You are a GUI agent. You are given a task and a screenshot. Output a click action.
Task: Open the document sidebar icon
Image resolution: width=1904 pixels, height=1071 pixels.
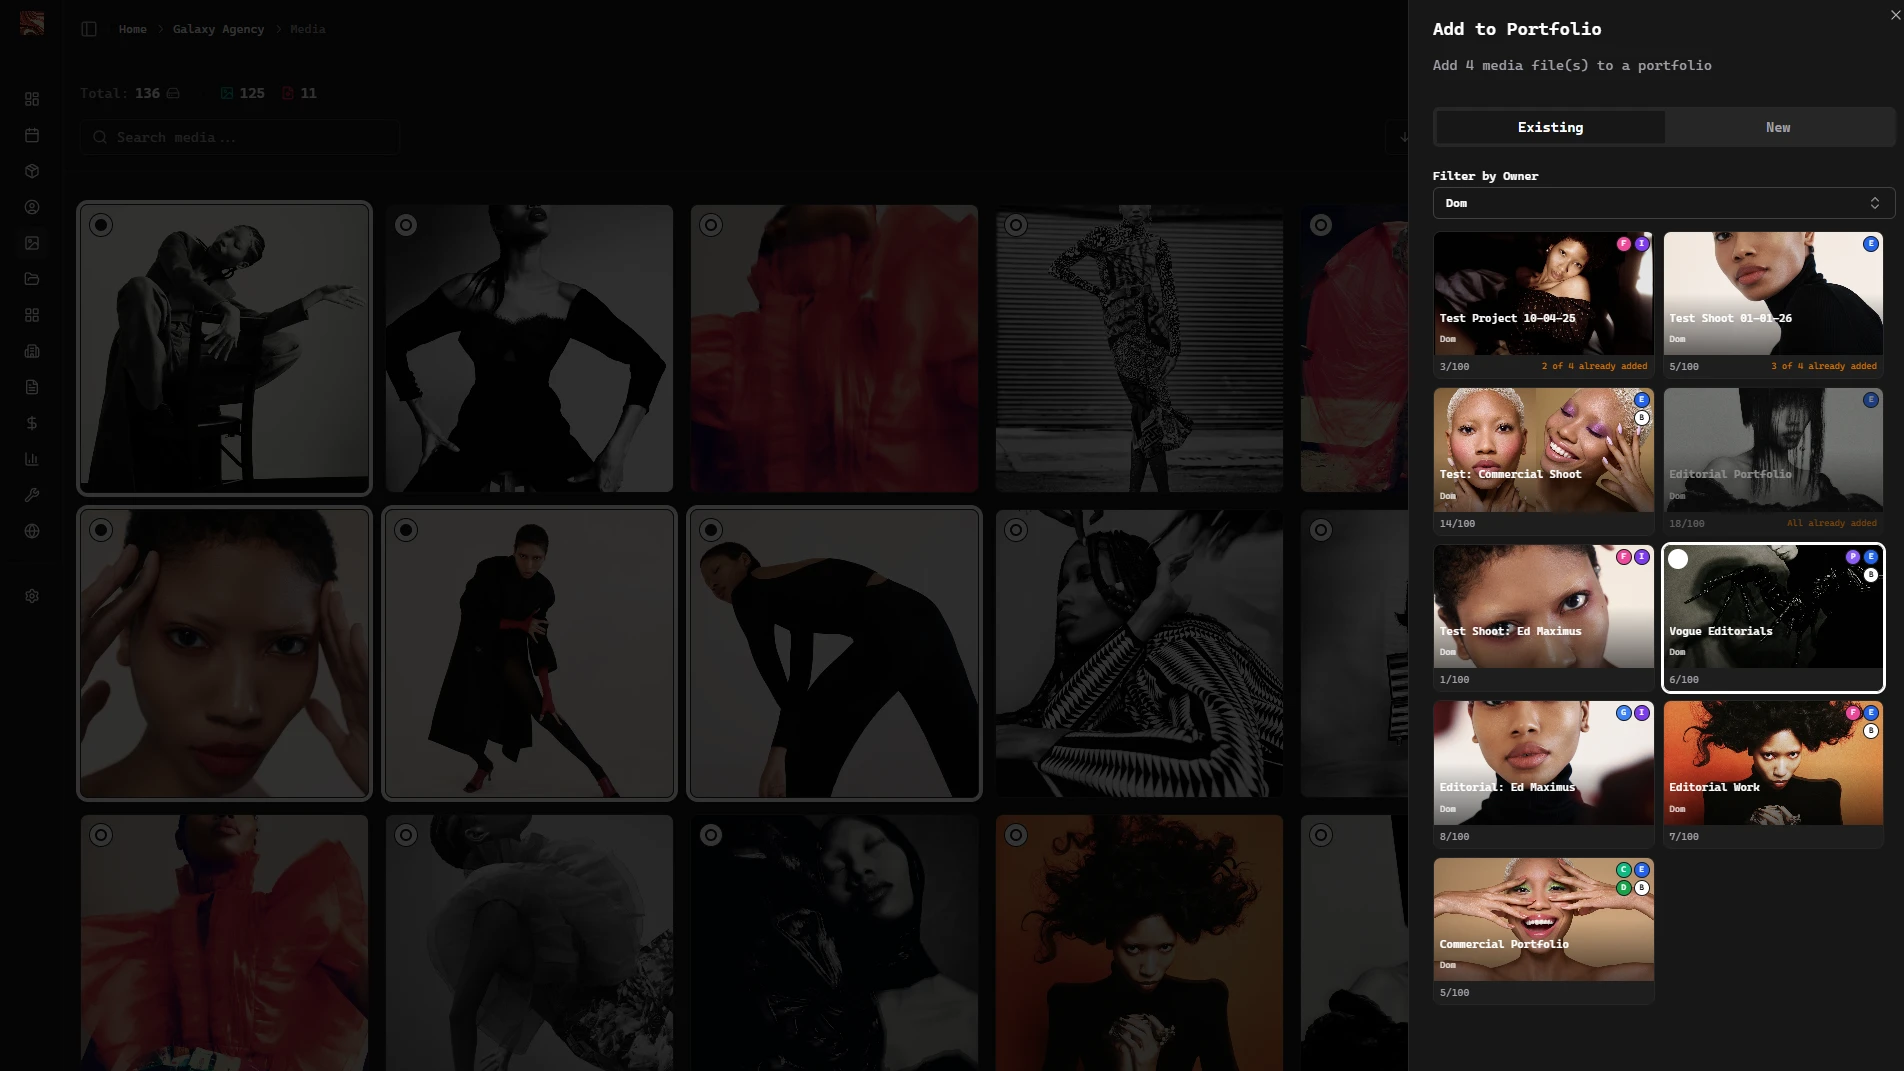pos(32,387)
